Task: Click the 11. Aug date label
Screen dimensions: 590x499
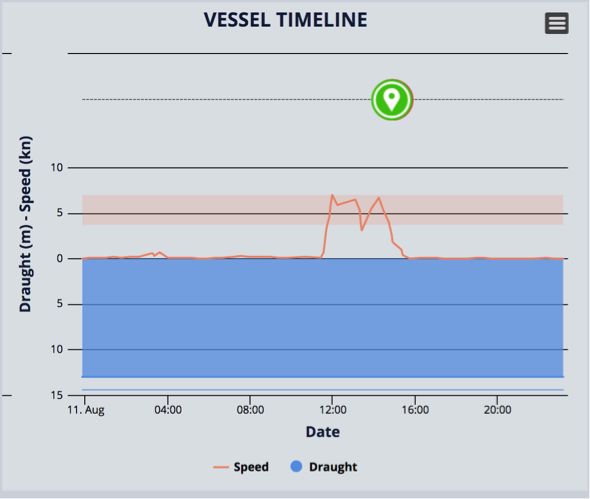Action: (x=86, y=410)
